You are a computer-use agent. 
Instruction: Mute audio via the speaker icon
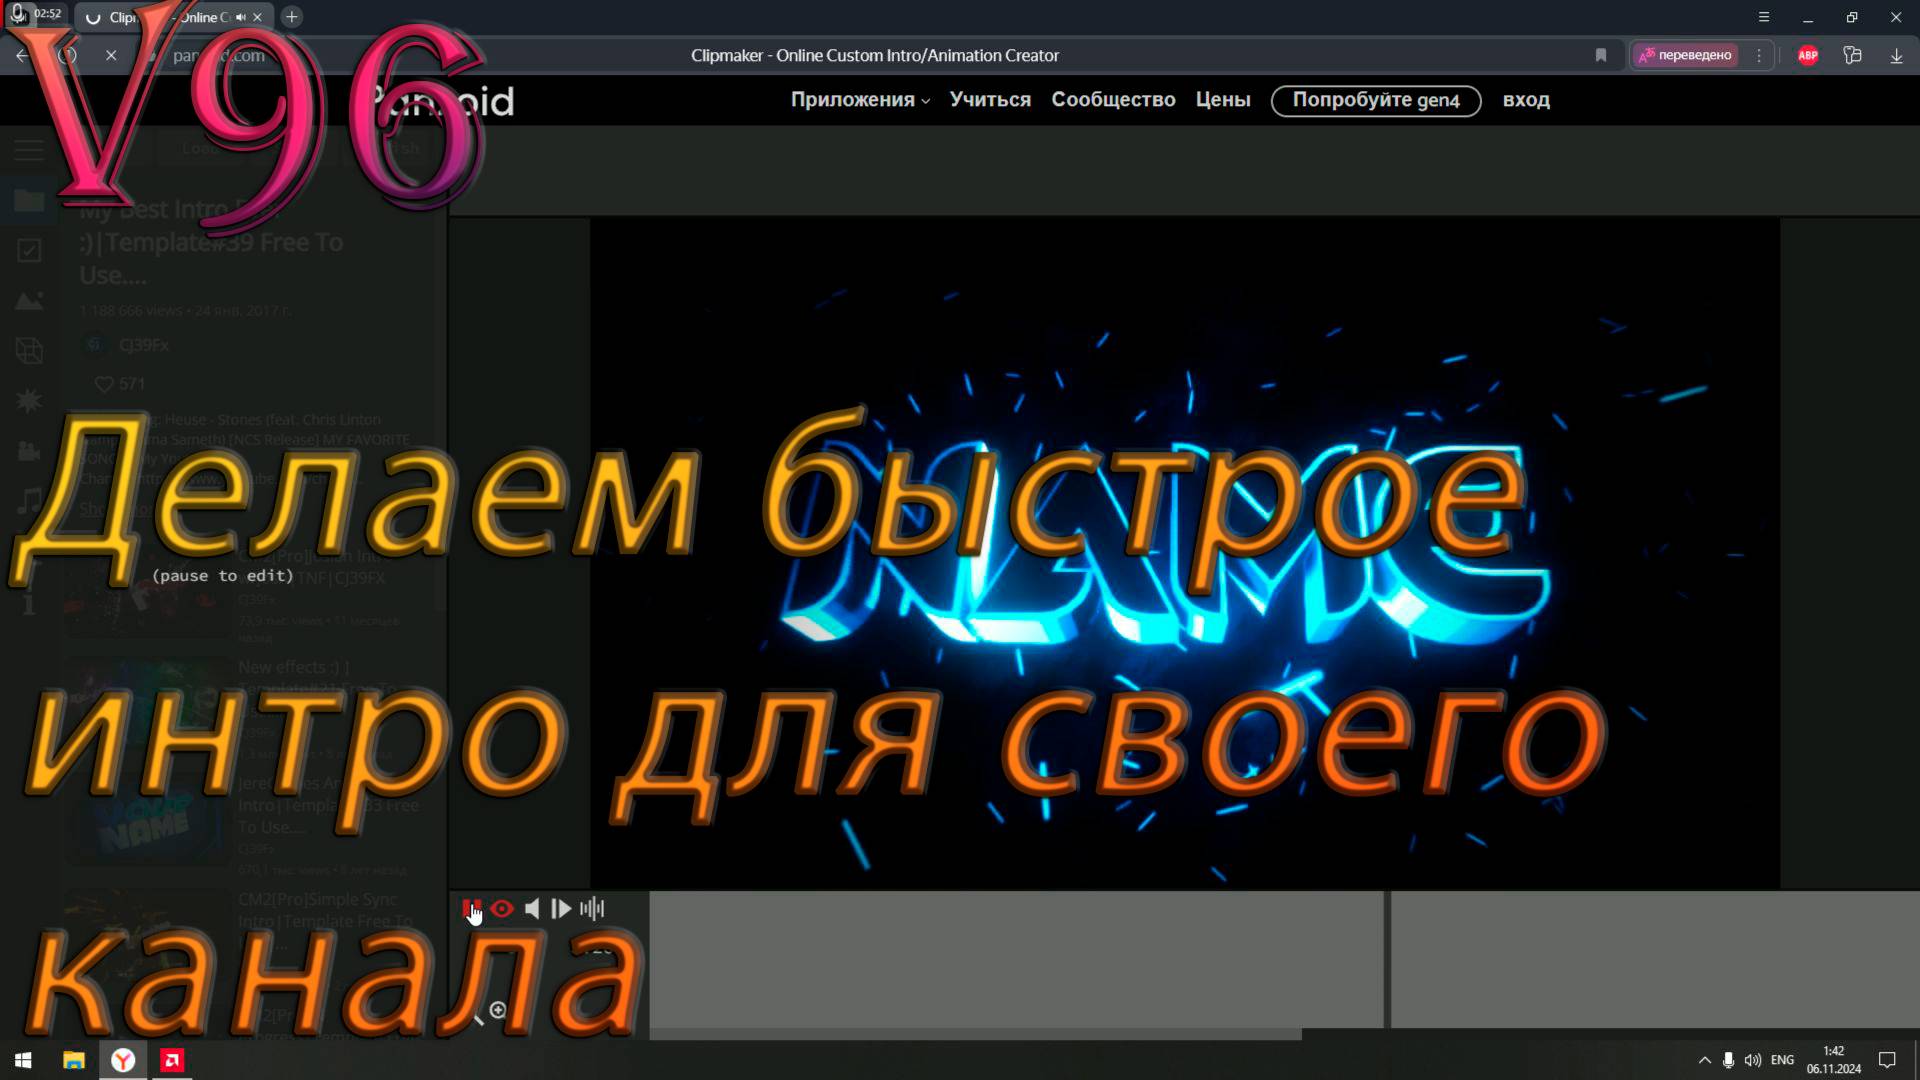[x=532, y=908]
